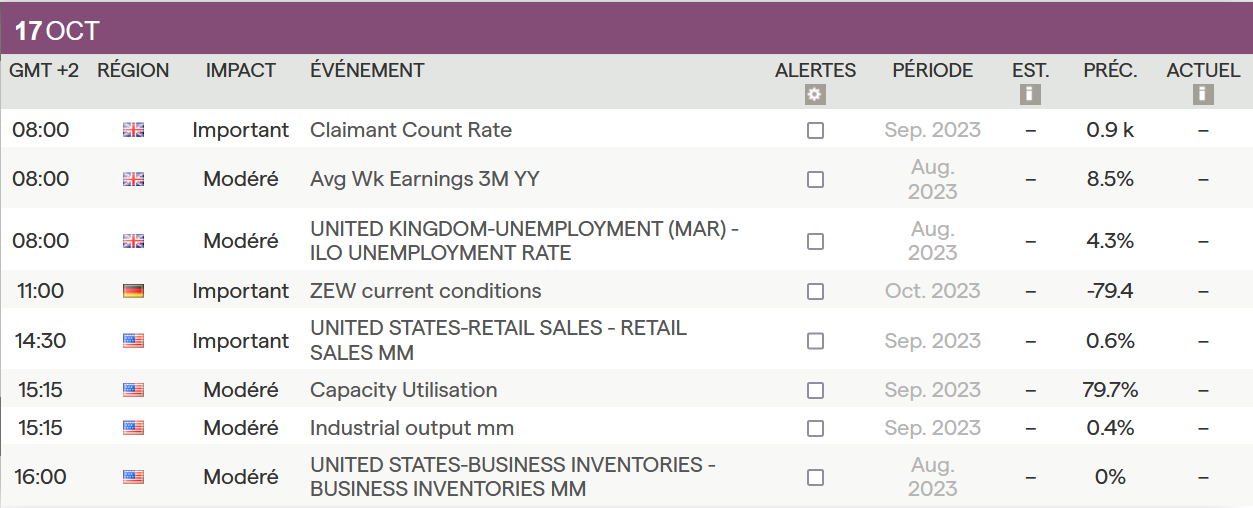Click the EST. column info icon

(1030, 95)
